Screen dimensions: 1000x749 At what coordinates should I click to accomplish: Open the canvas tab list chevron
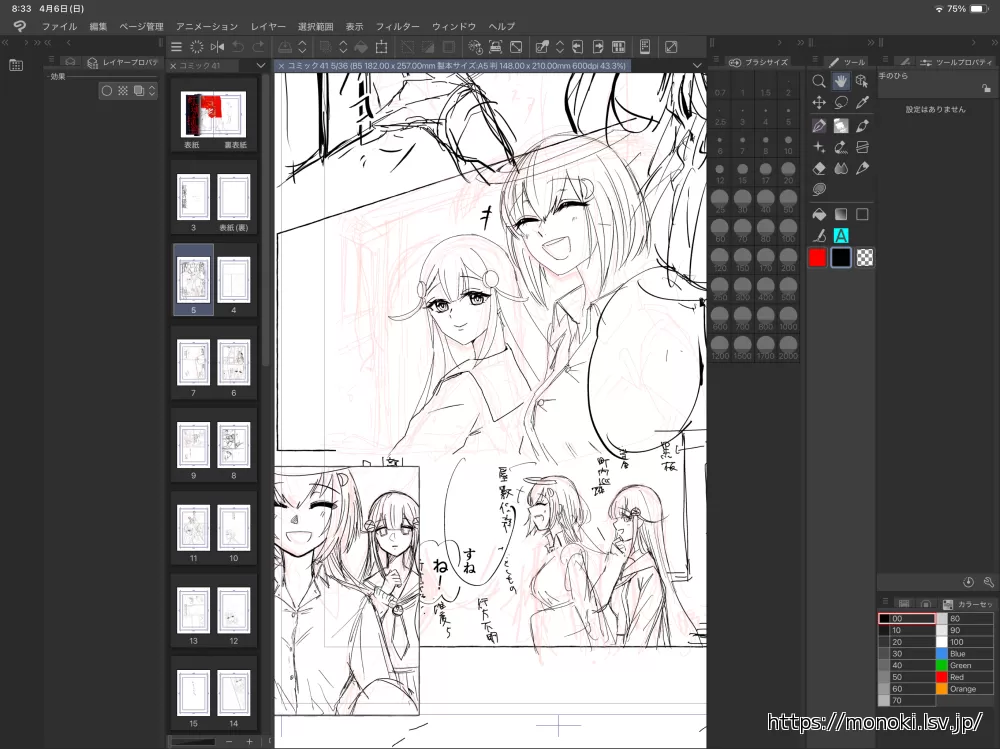click(x=694, y=65)
